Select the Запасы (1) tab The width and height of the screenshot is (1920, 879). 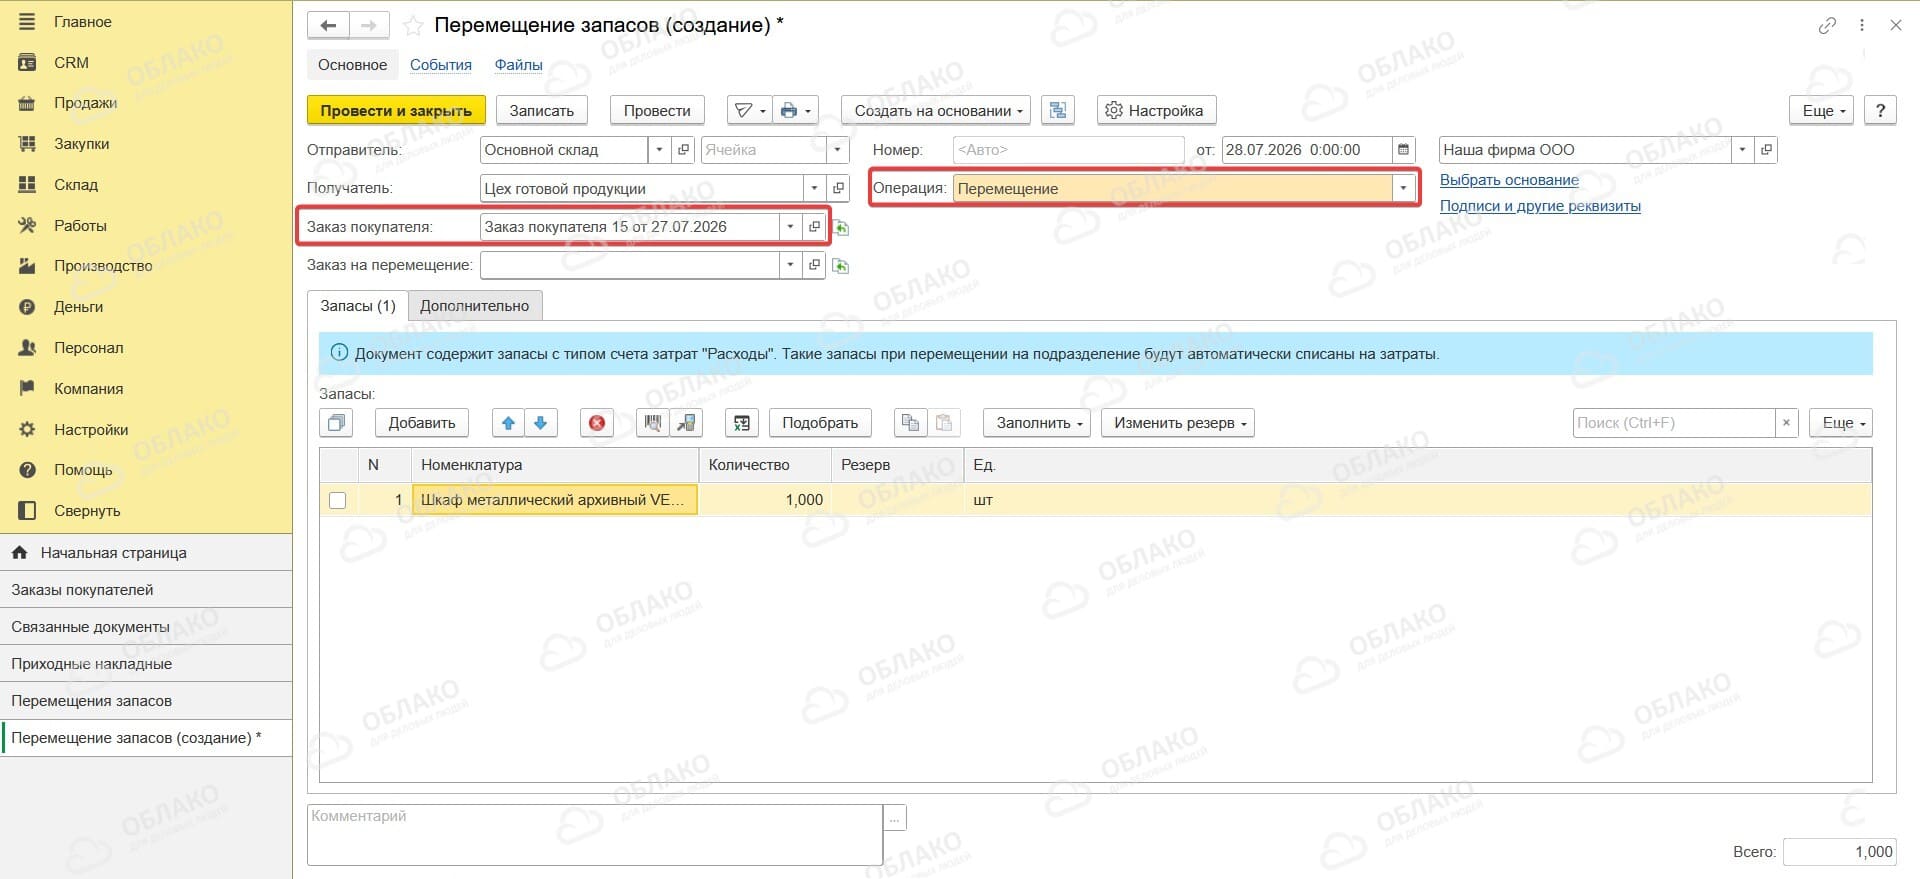[x=357, y=306]
